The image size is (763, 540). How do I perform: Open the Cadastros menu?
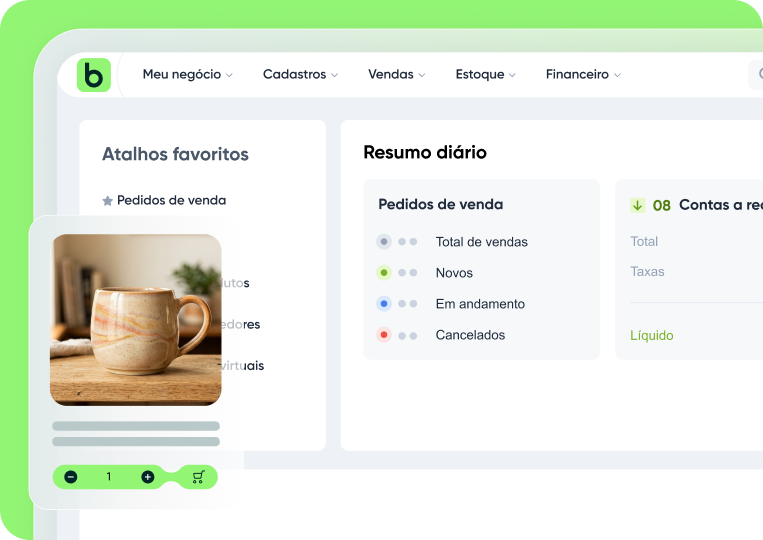point(300,74)
